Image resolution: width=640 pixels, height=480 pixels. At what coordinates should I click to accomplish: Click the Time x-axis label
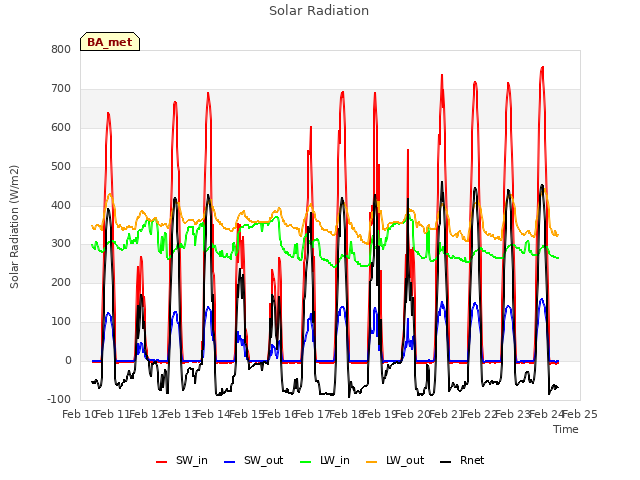(566, 429)
